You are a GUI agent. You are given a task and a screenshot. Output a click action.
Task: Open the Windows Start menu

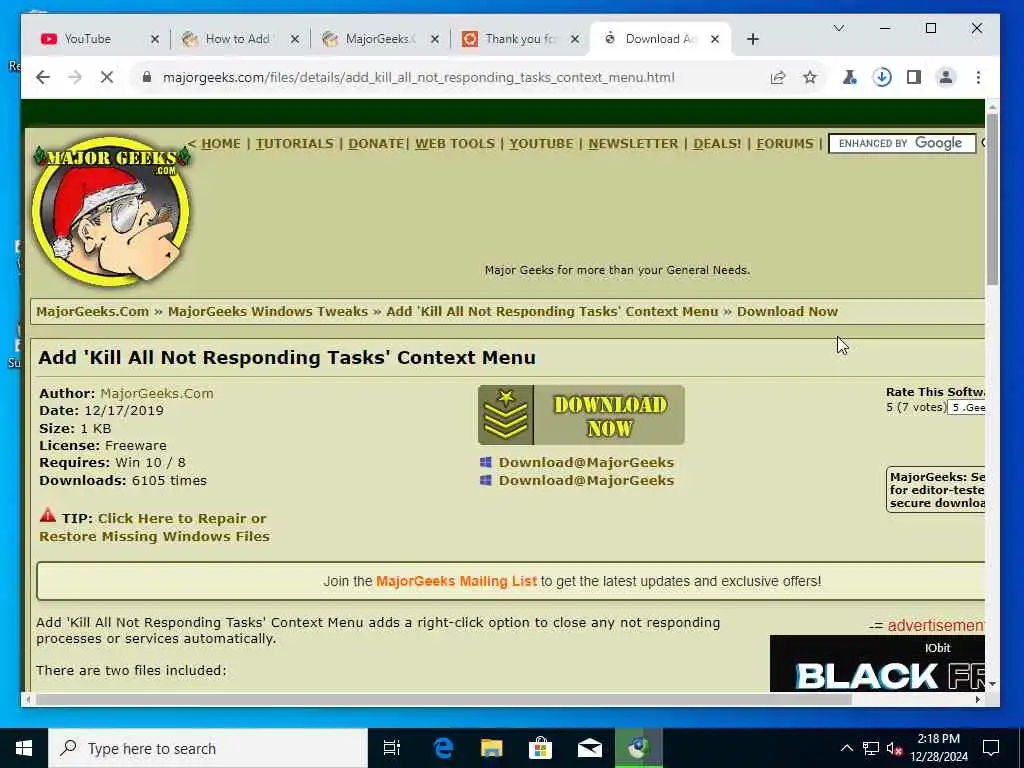pos(24,748)
